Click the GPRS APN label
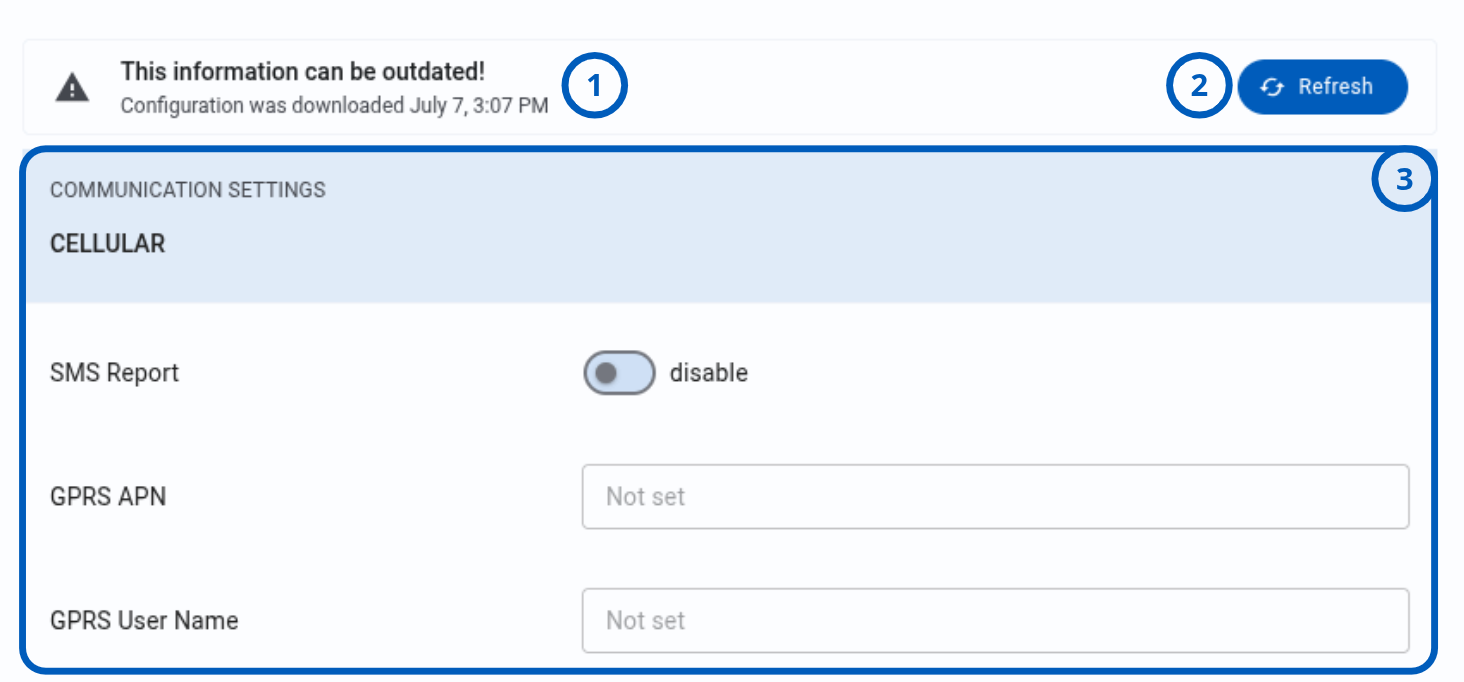 (x=108, y=496)
